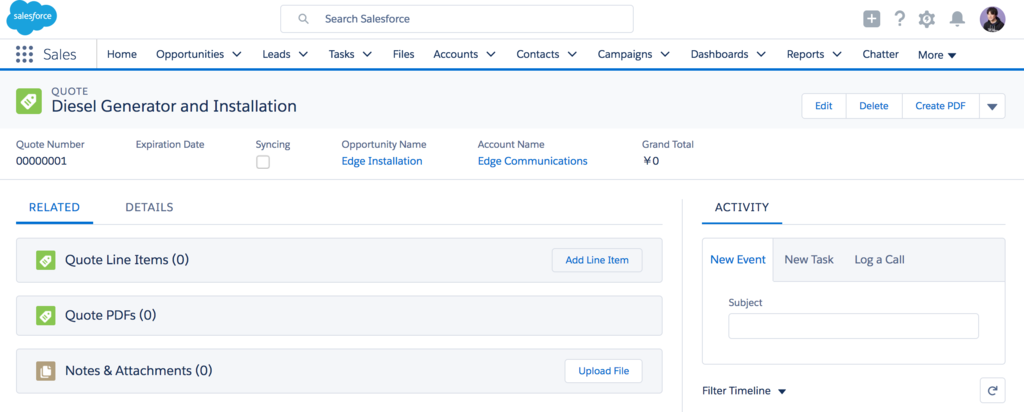Viewport: 1024px width, 412px height.
Task: Click the Subject input field
Action: click(x=853, y=326)
